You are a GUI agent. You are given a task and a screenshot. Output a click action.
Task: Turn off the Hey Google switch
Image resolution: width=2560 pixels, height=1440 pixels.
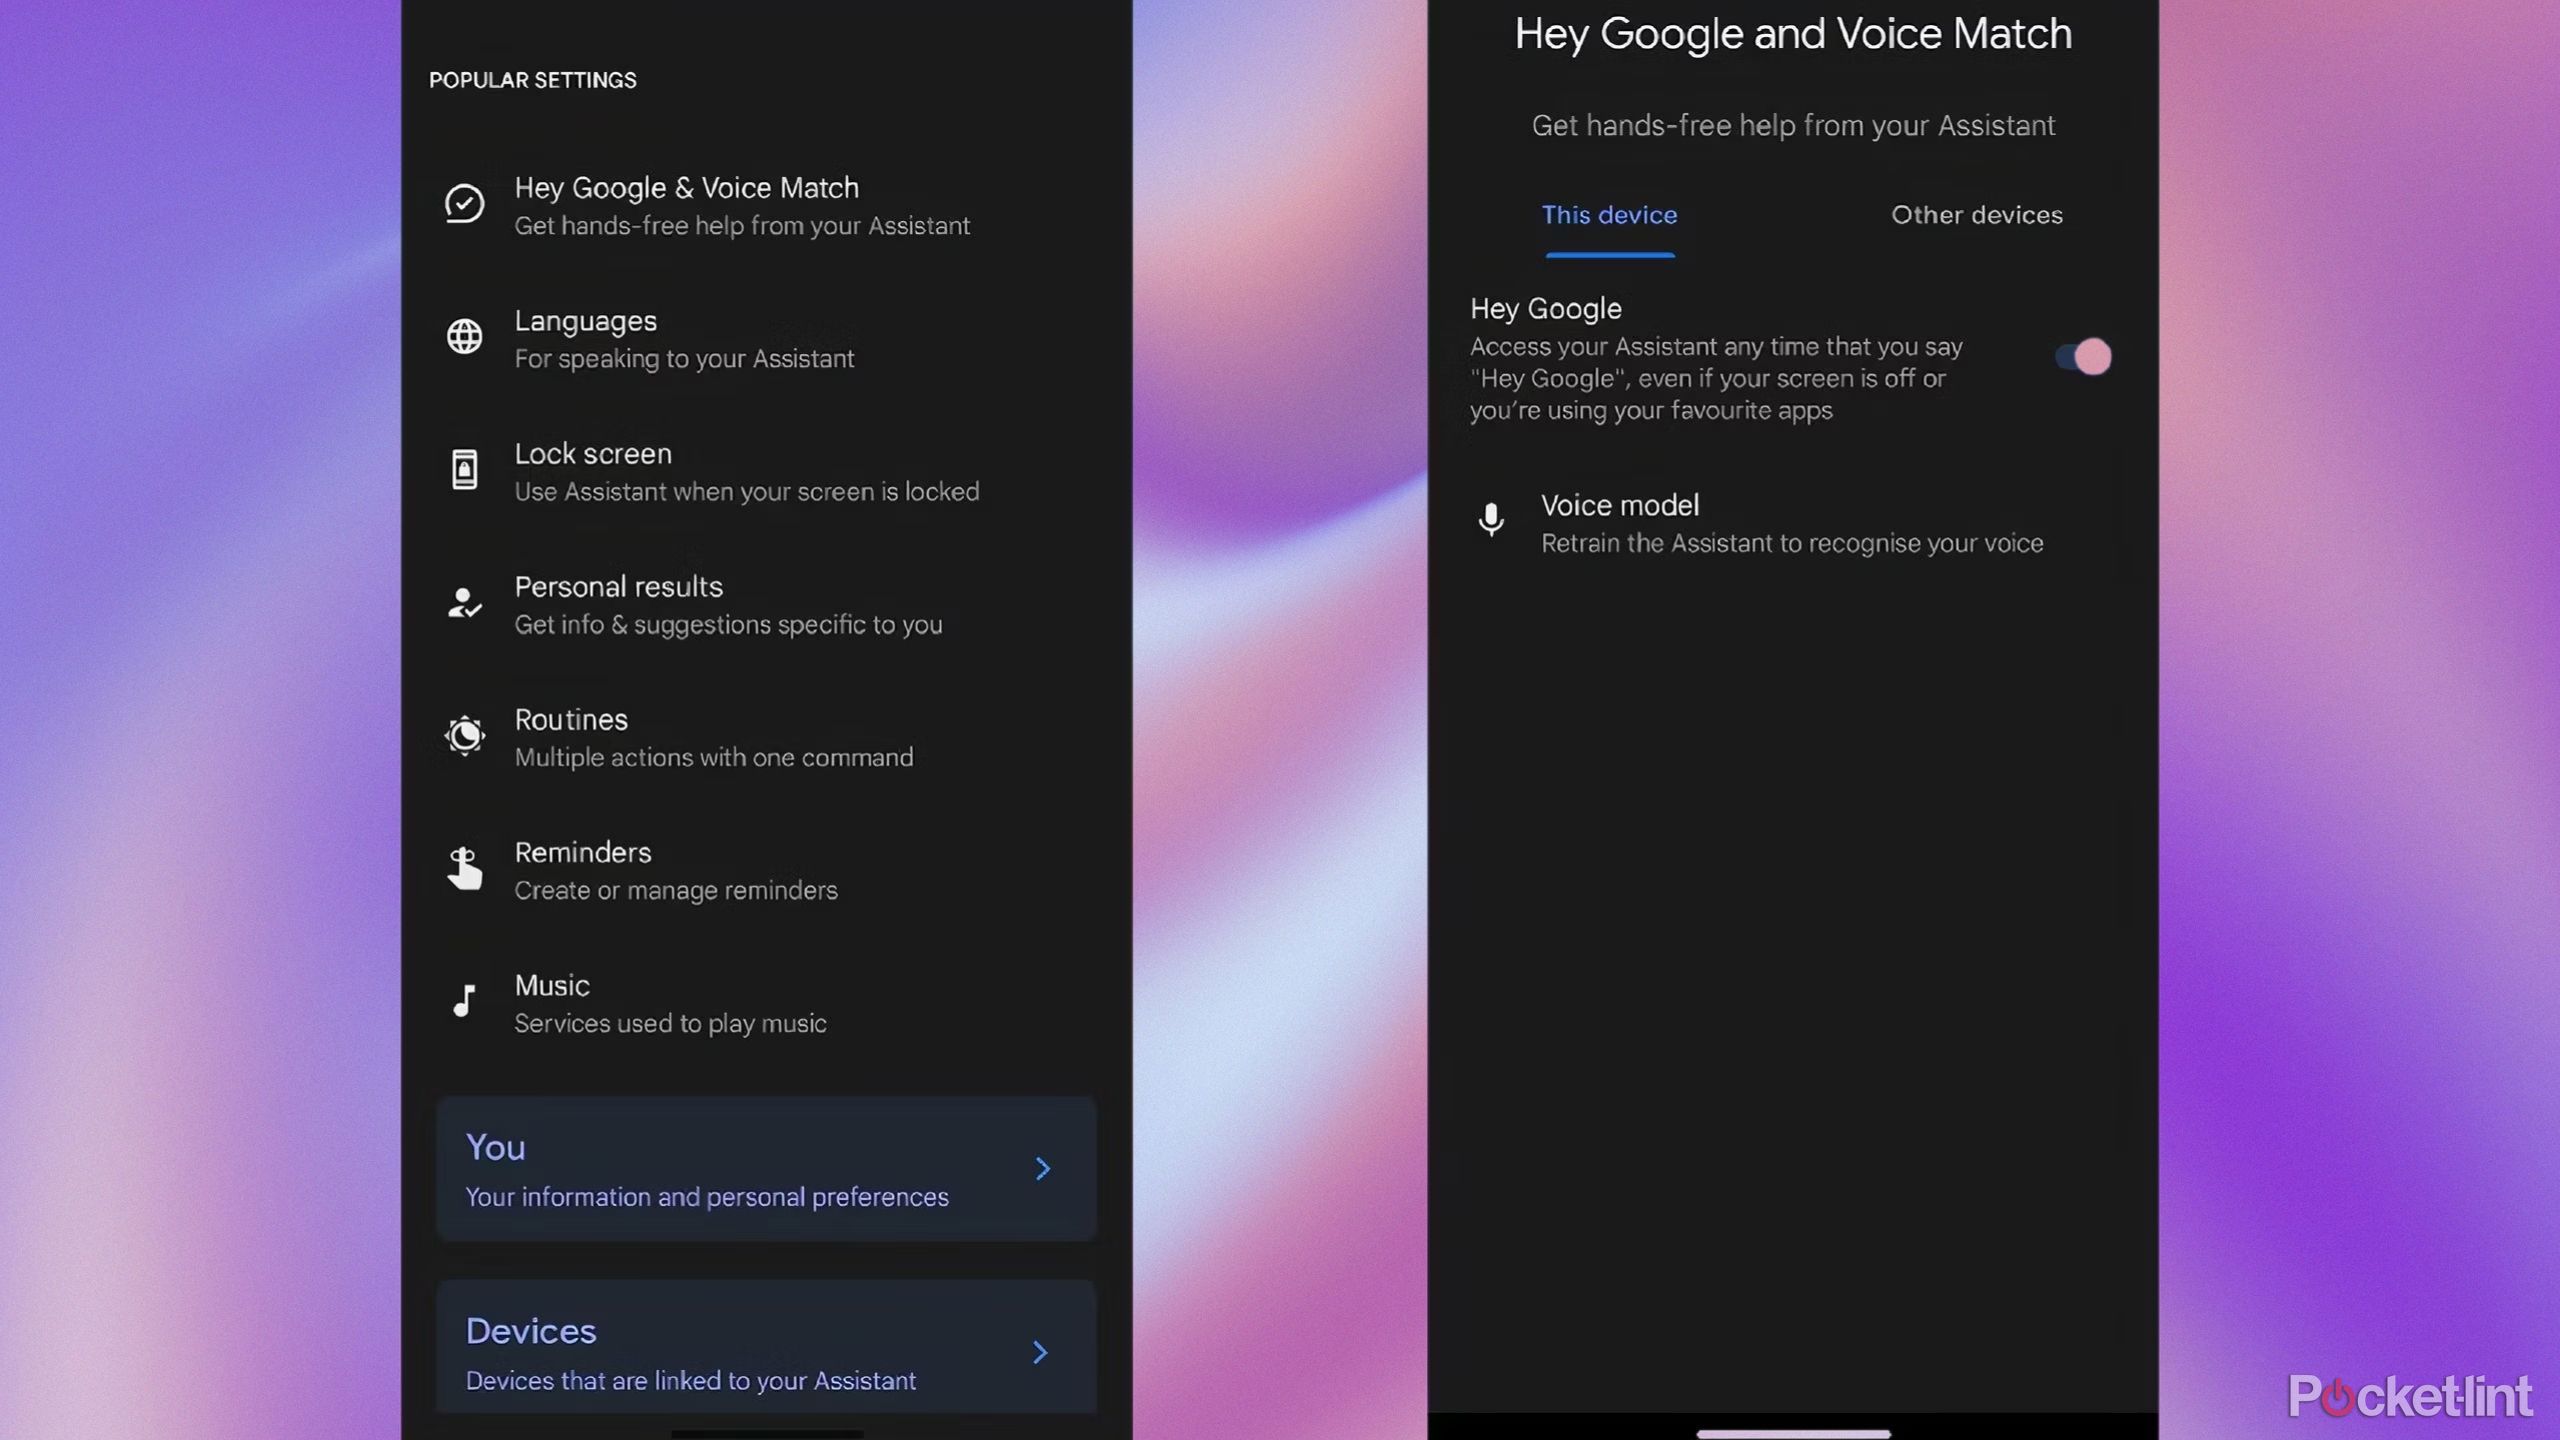(x=2083, y=357)
